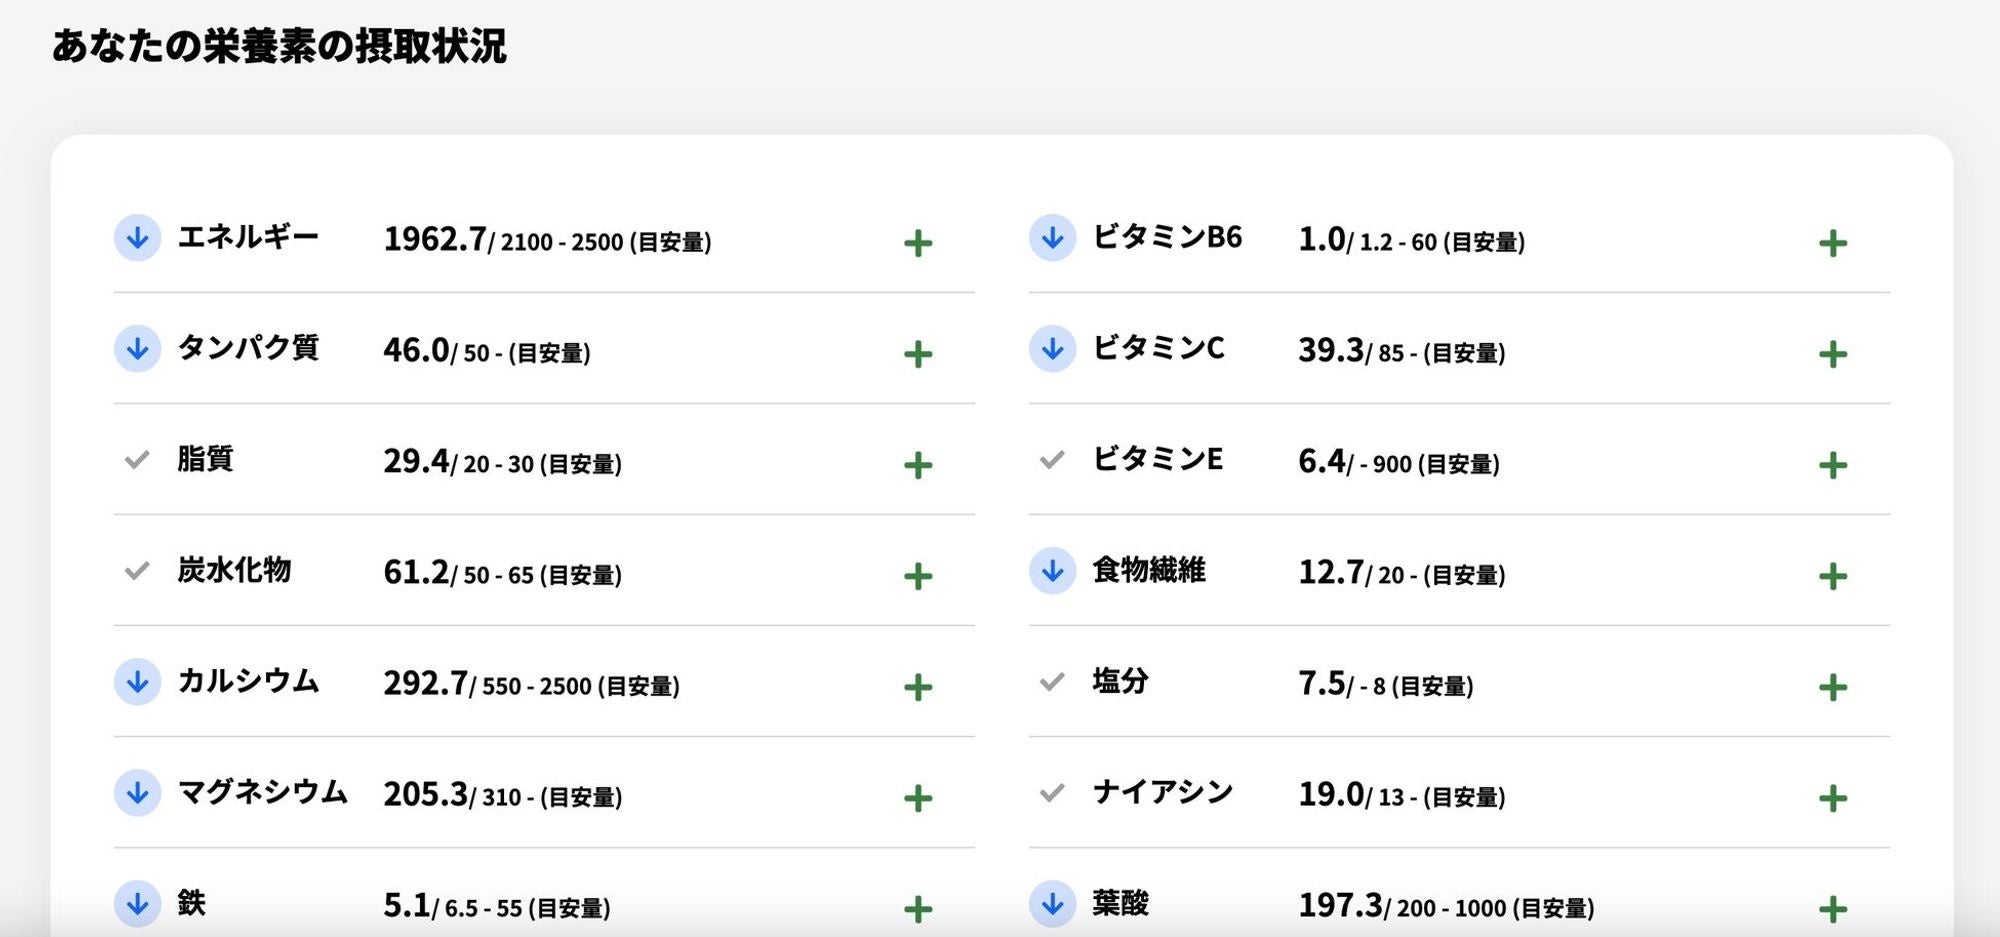Click the blue arrow icon next to カルシウム
Viewport: 2000px width, 937px height.
(x=138, y=682)
